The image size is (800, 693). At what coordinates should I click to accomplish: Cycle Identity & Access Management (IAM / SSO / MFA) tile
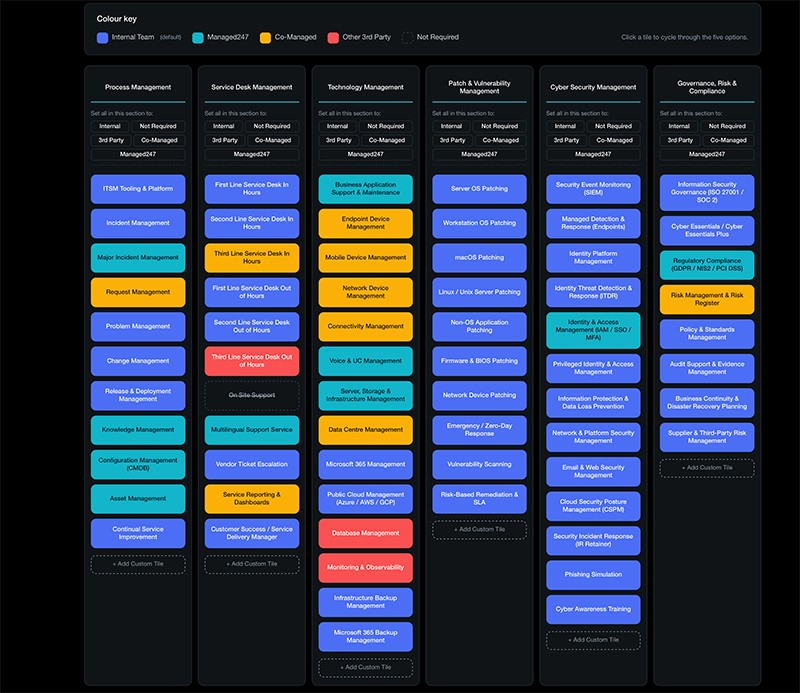[x=593, y=330]
